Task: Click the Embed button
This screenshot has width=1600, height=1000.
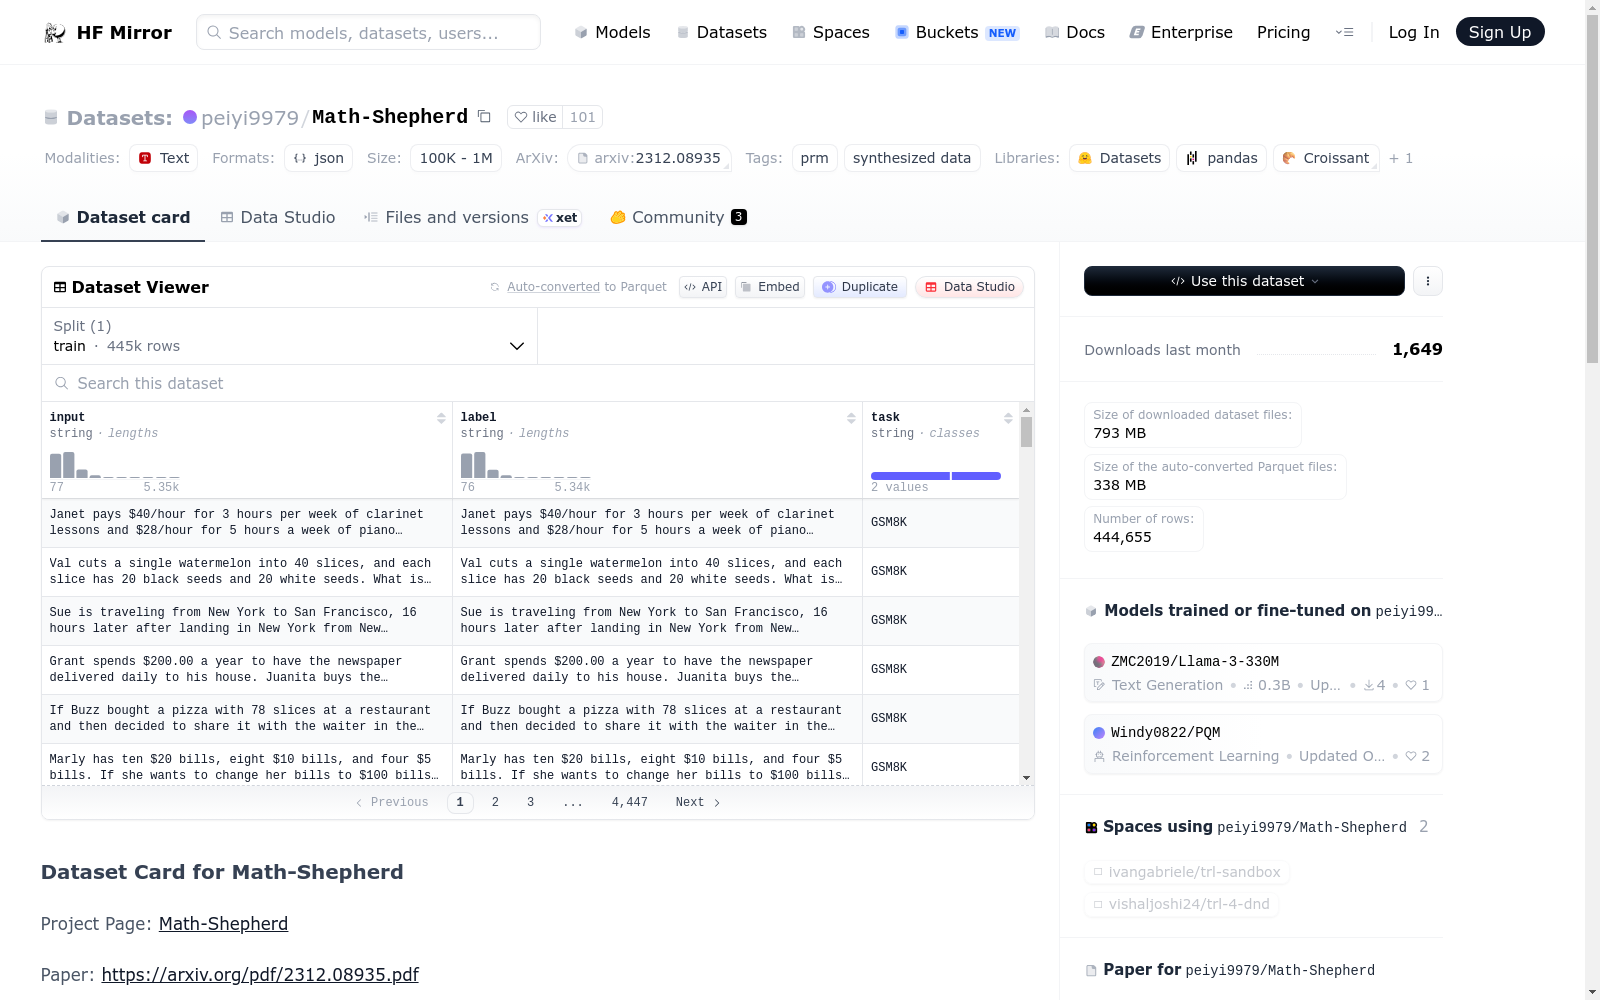Action: click(770, 287)
